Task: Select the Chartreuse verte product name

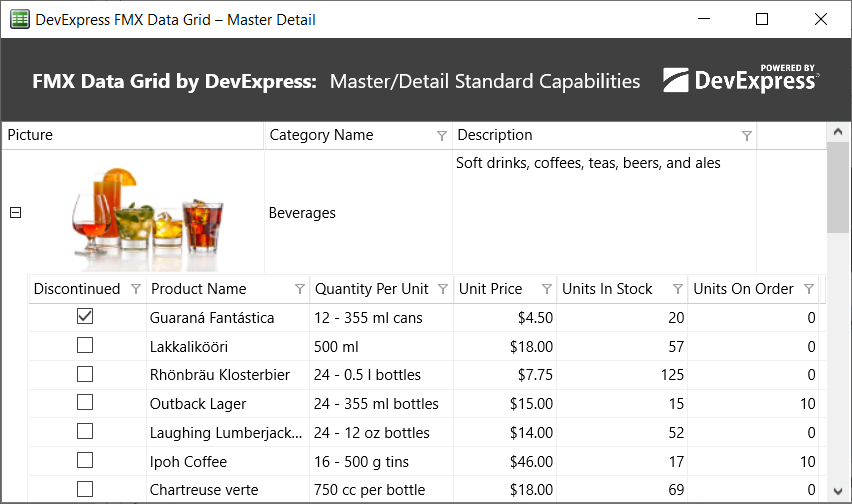Action: pos(228,490)
